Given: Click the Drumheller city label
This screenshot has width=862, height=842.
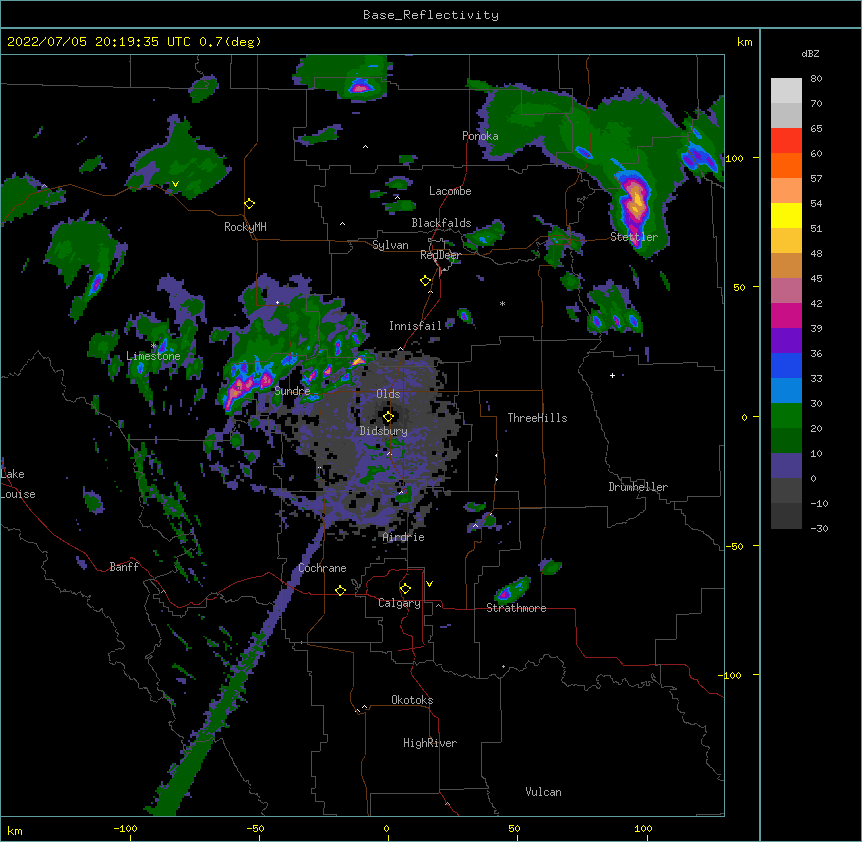Looking at the screenshot, I should pos(638,487).
